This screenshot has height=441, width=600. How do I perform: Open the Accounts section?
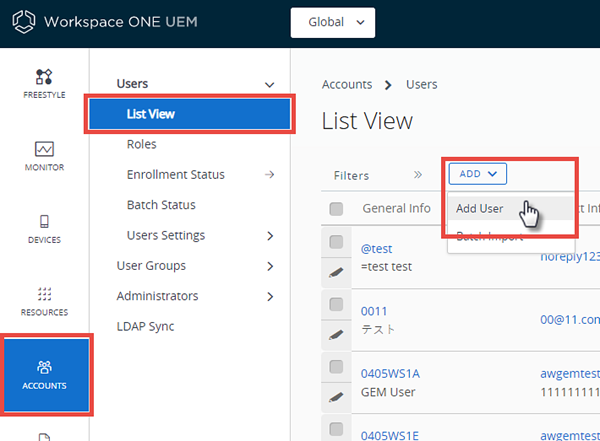[x=47, y=375]
